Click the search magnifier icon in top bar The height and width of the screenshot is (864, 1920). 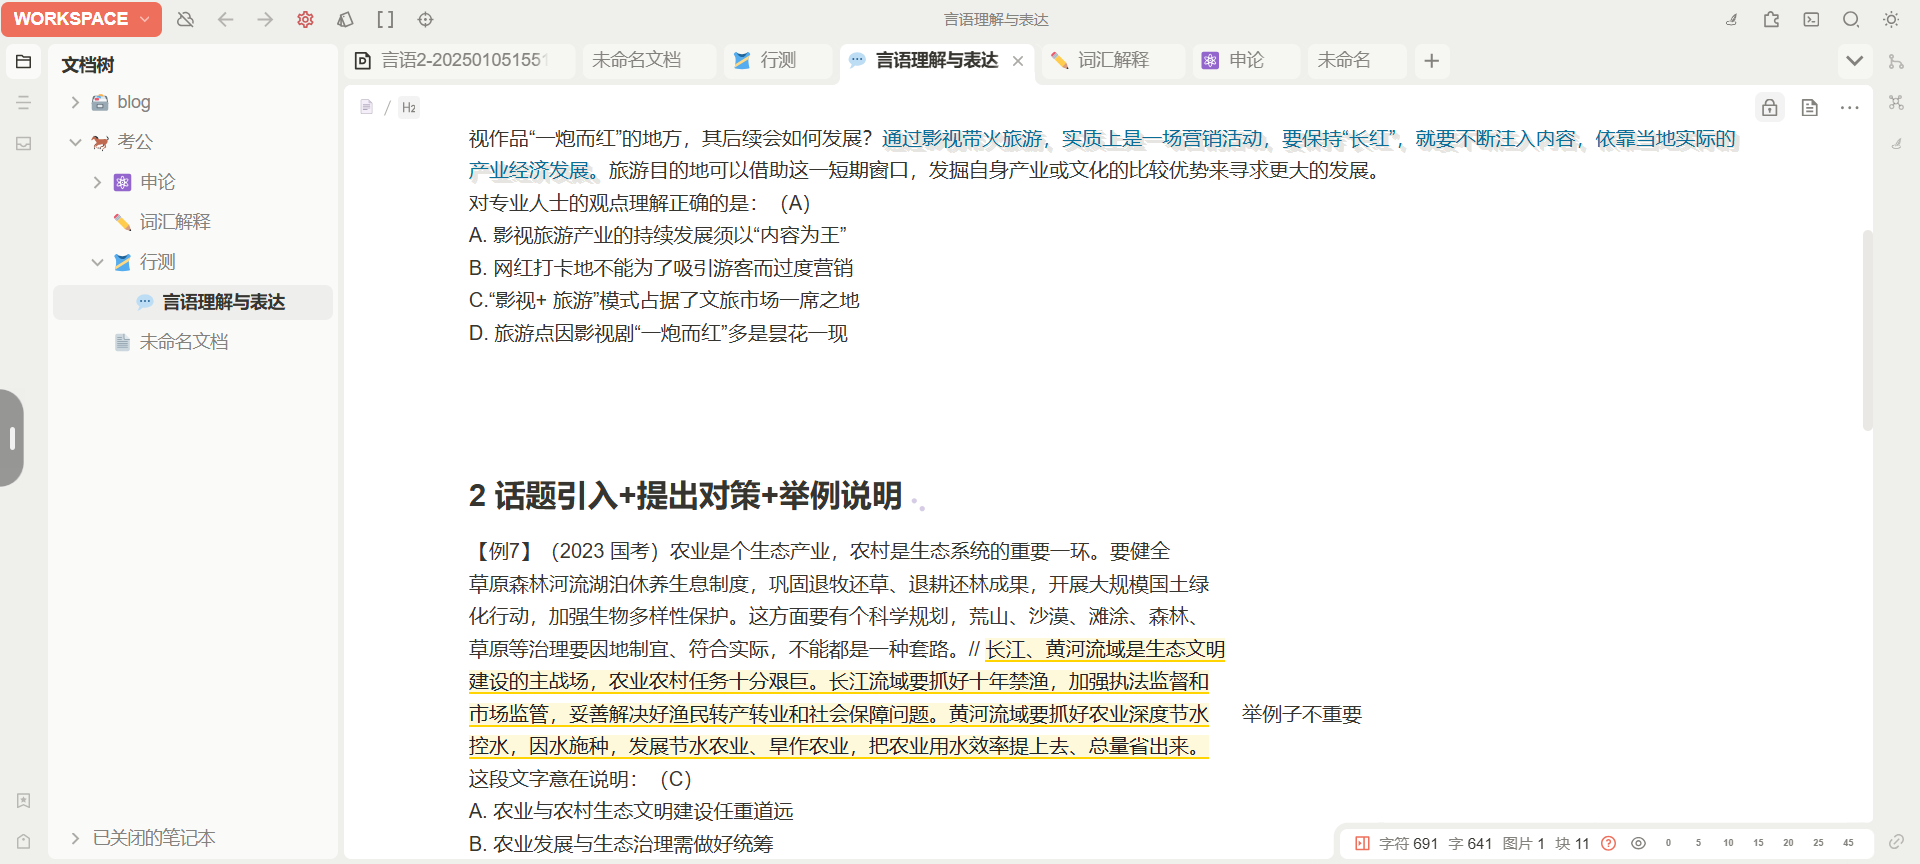pyautogui.click(x=1851, y=19)
